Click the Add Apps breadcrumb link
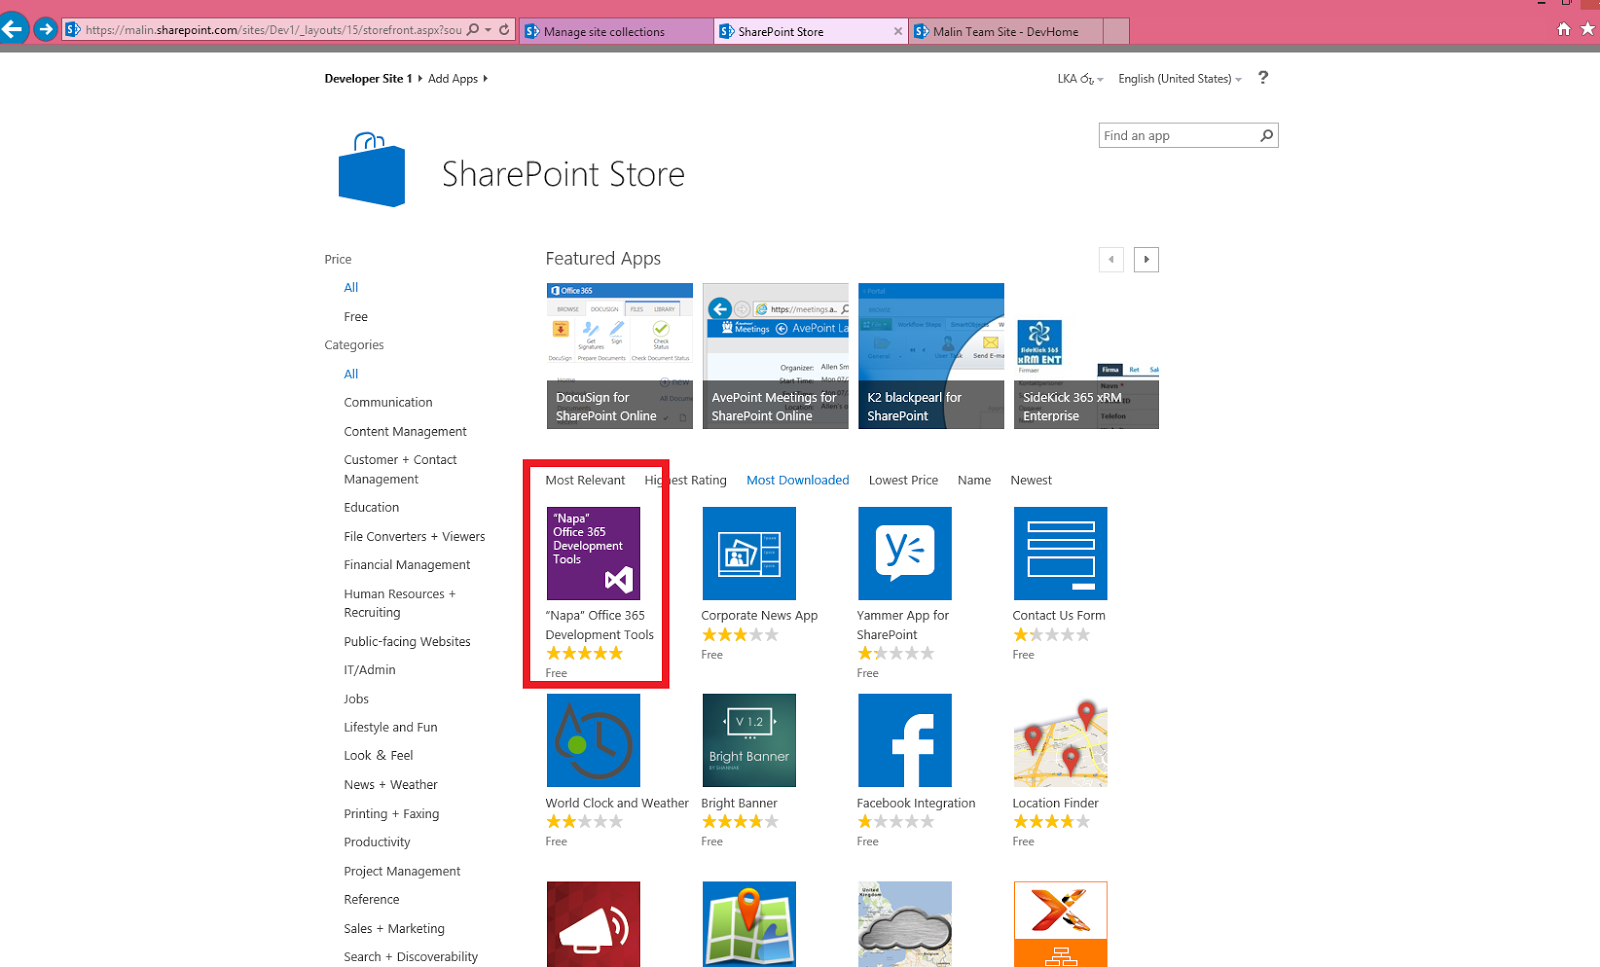 point(453,79)
